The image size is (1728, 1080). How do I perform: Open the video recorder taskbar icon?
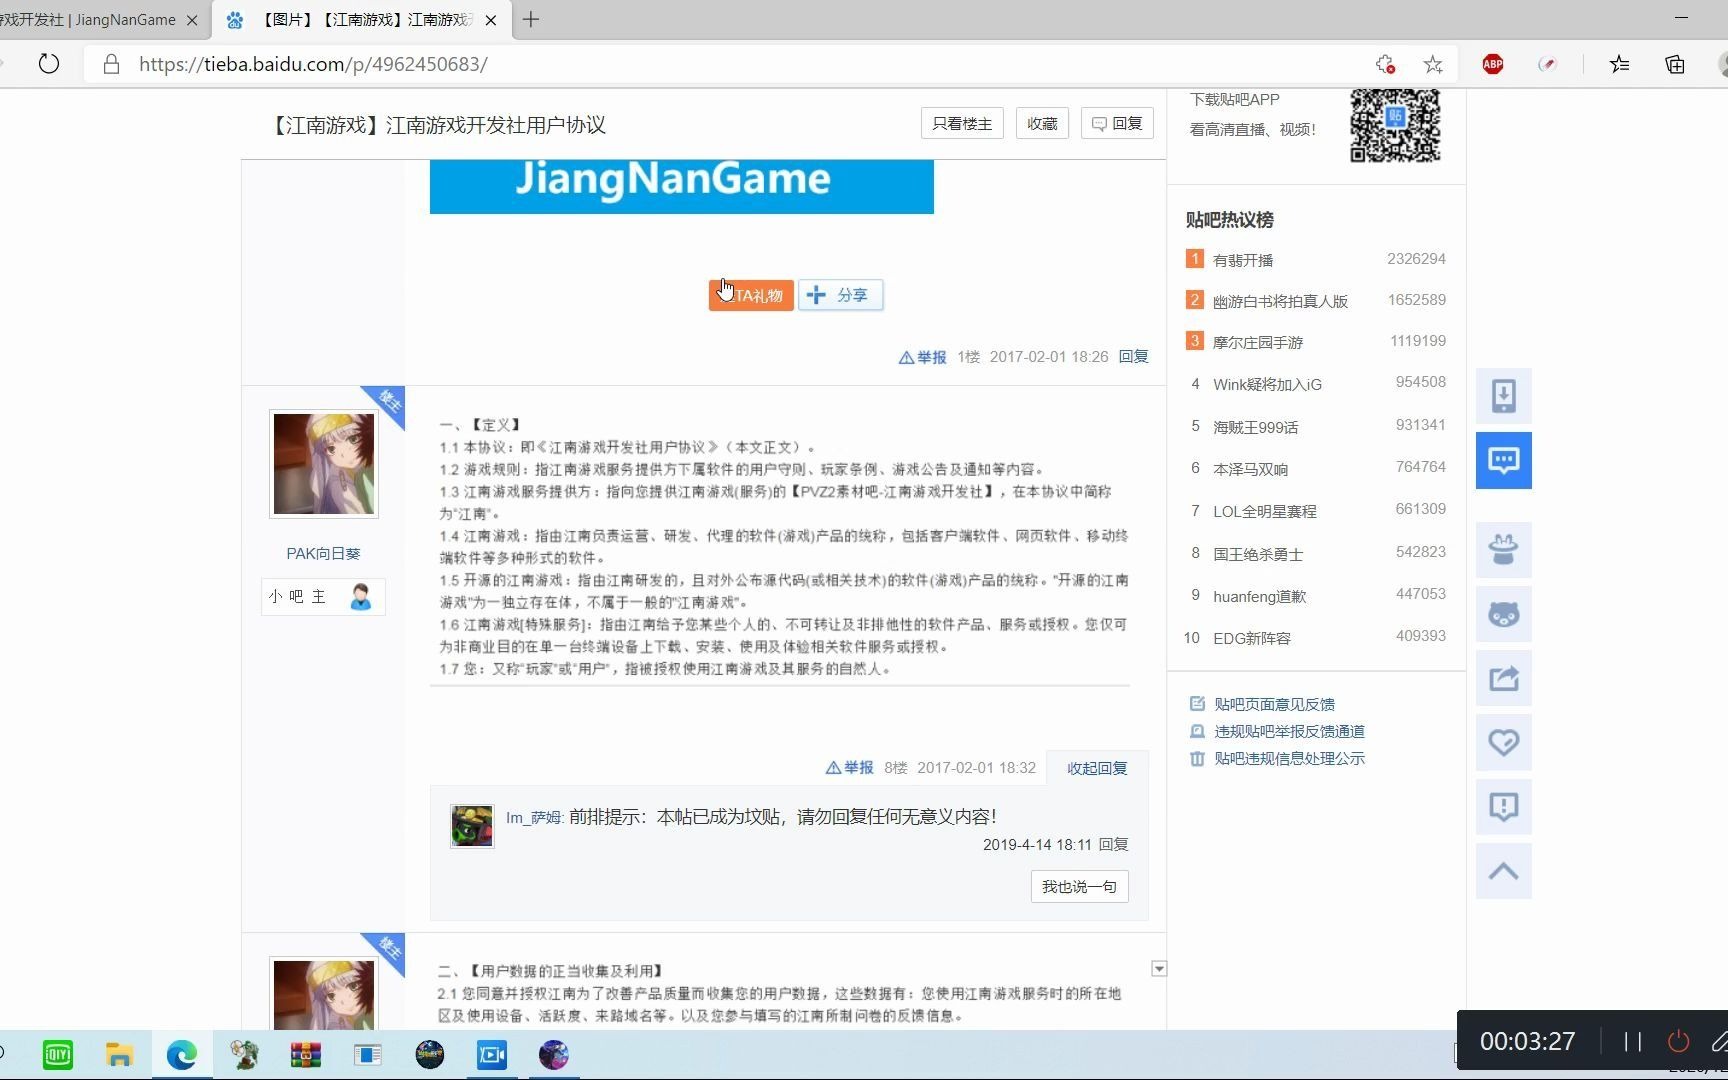point(492,1055)
